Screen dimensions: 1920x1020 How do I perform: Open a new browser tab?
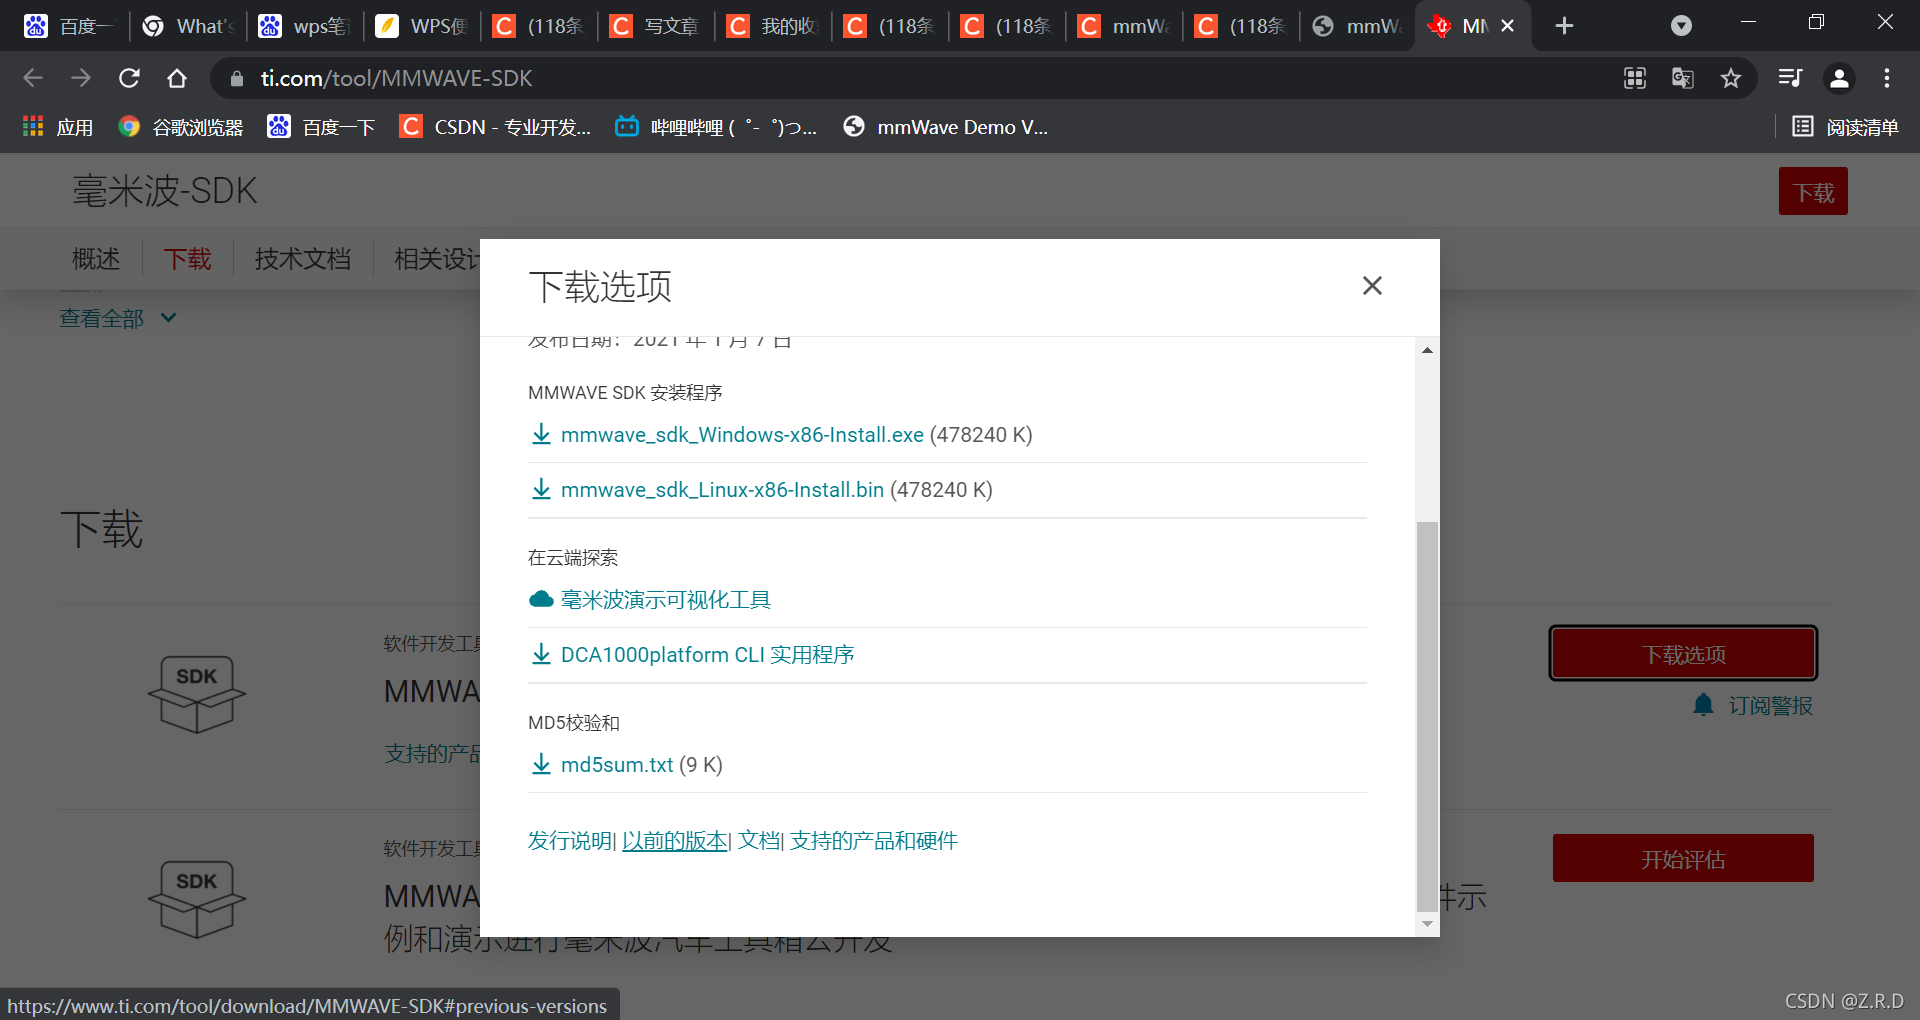[x=1565, y=26]
